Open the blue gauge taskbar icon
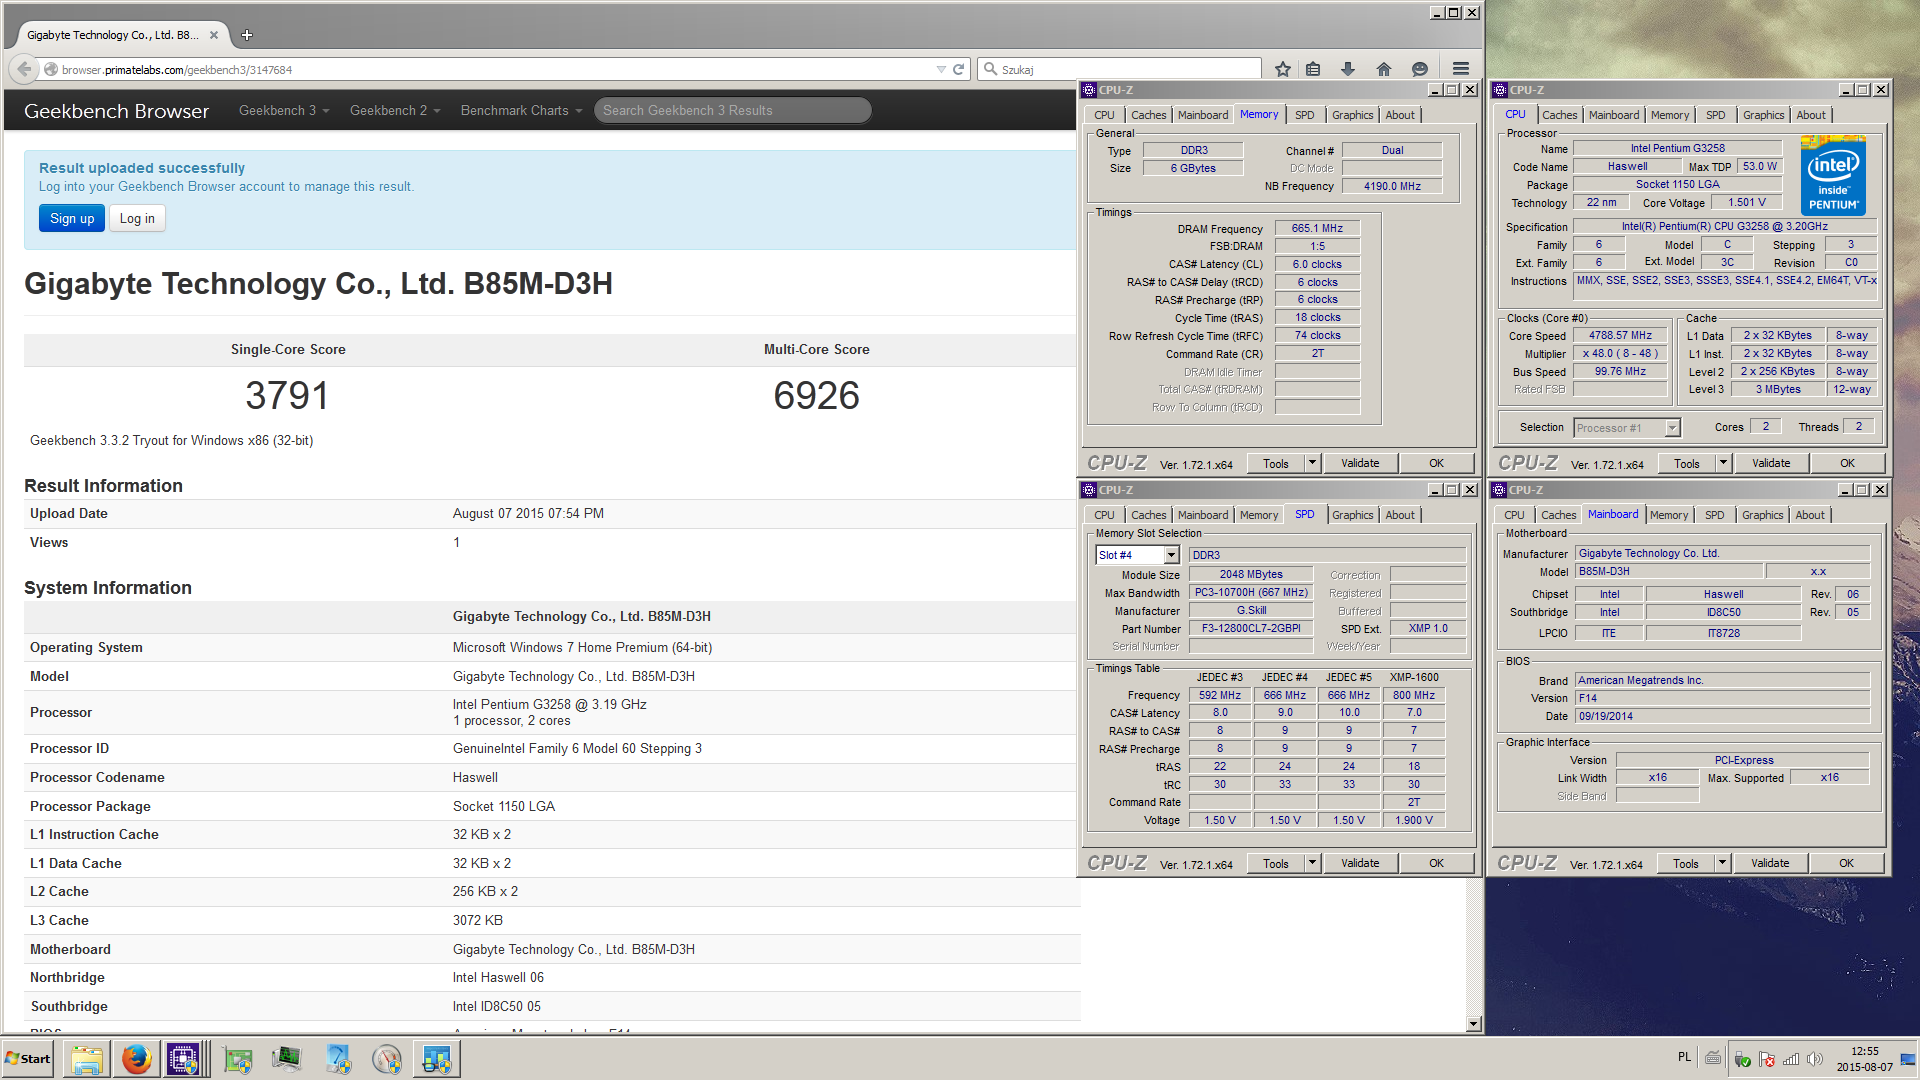The image size is (1920, 1080). (338, 1059)
